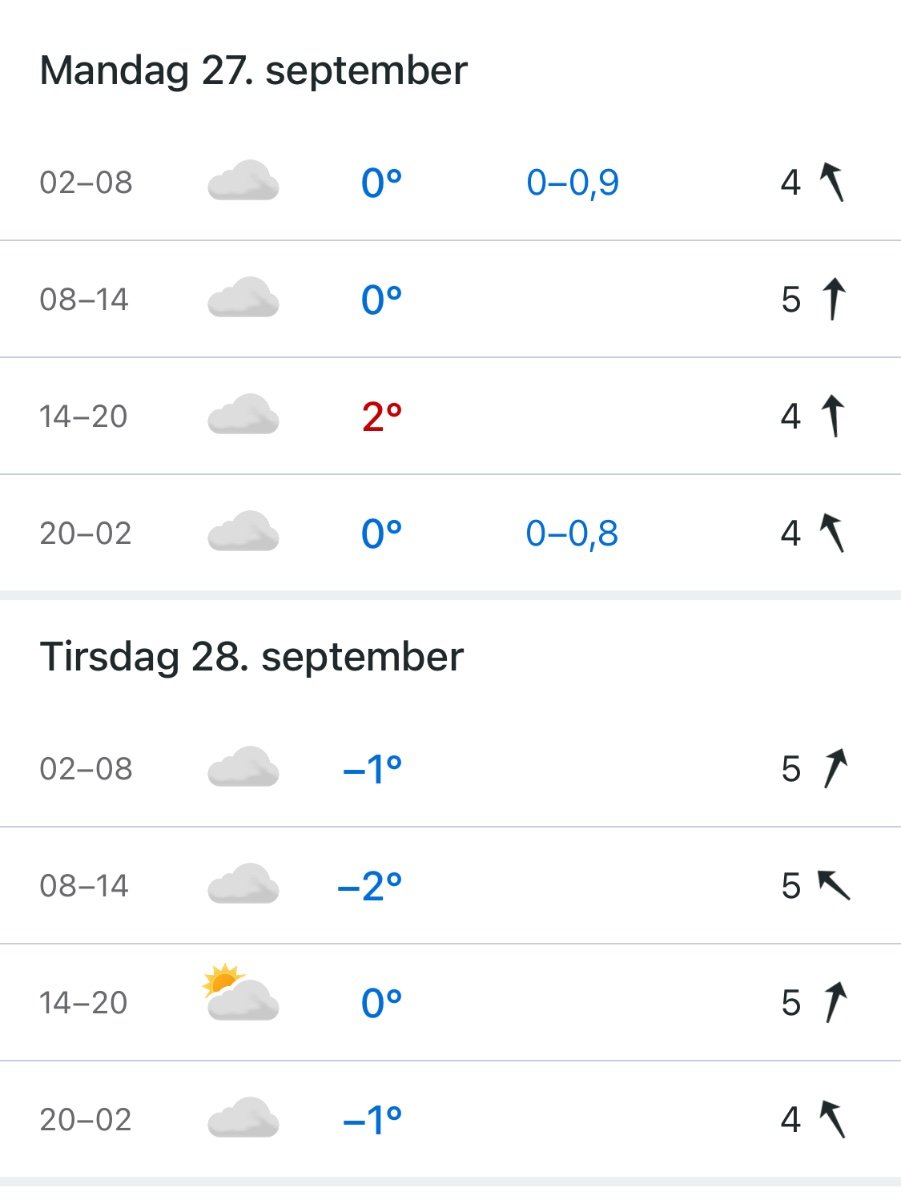Tap the partly sunny icon for Tuesday 14–20
The width and height of the screenshot is (901, 1200).
[240, 995]
